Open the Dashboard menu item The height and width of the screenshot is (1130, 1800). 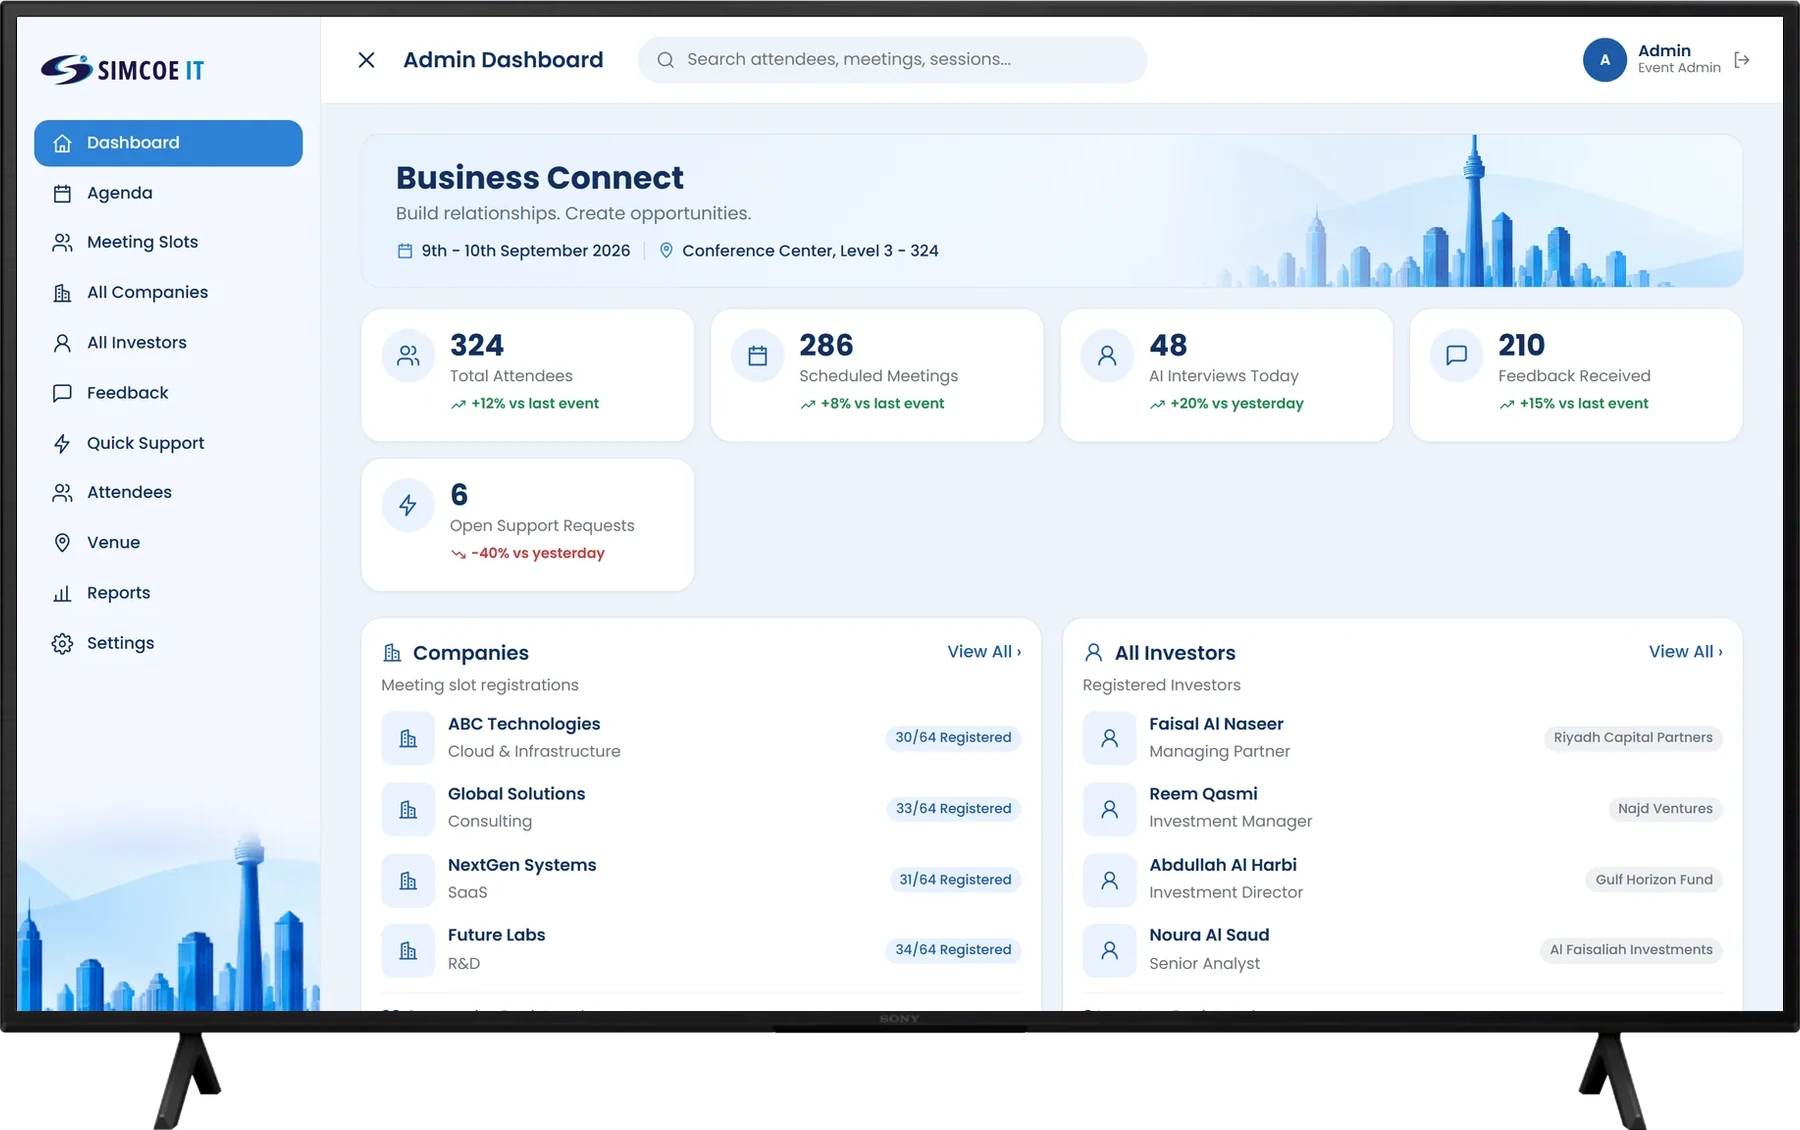pyautogui.click(x=168, y=143)
